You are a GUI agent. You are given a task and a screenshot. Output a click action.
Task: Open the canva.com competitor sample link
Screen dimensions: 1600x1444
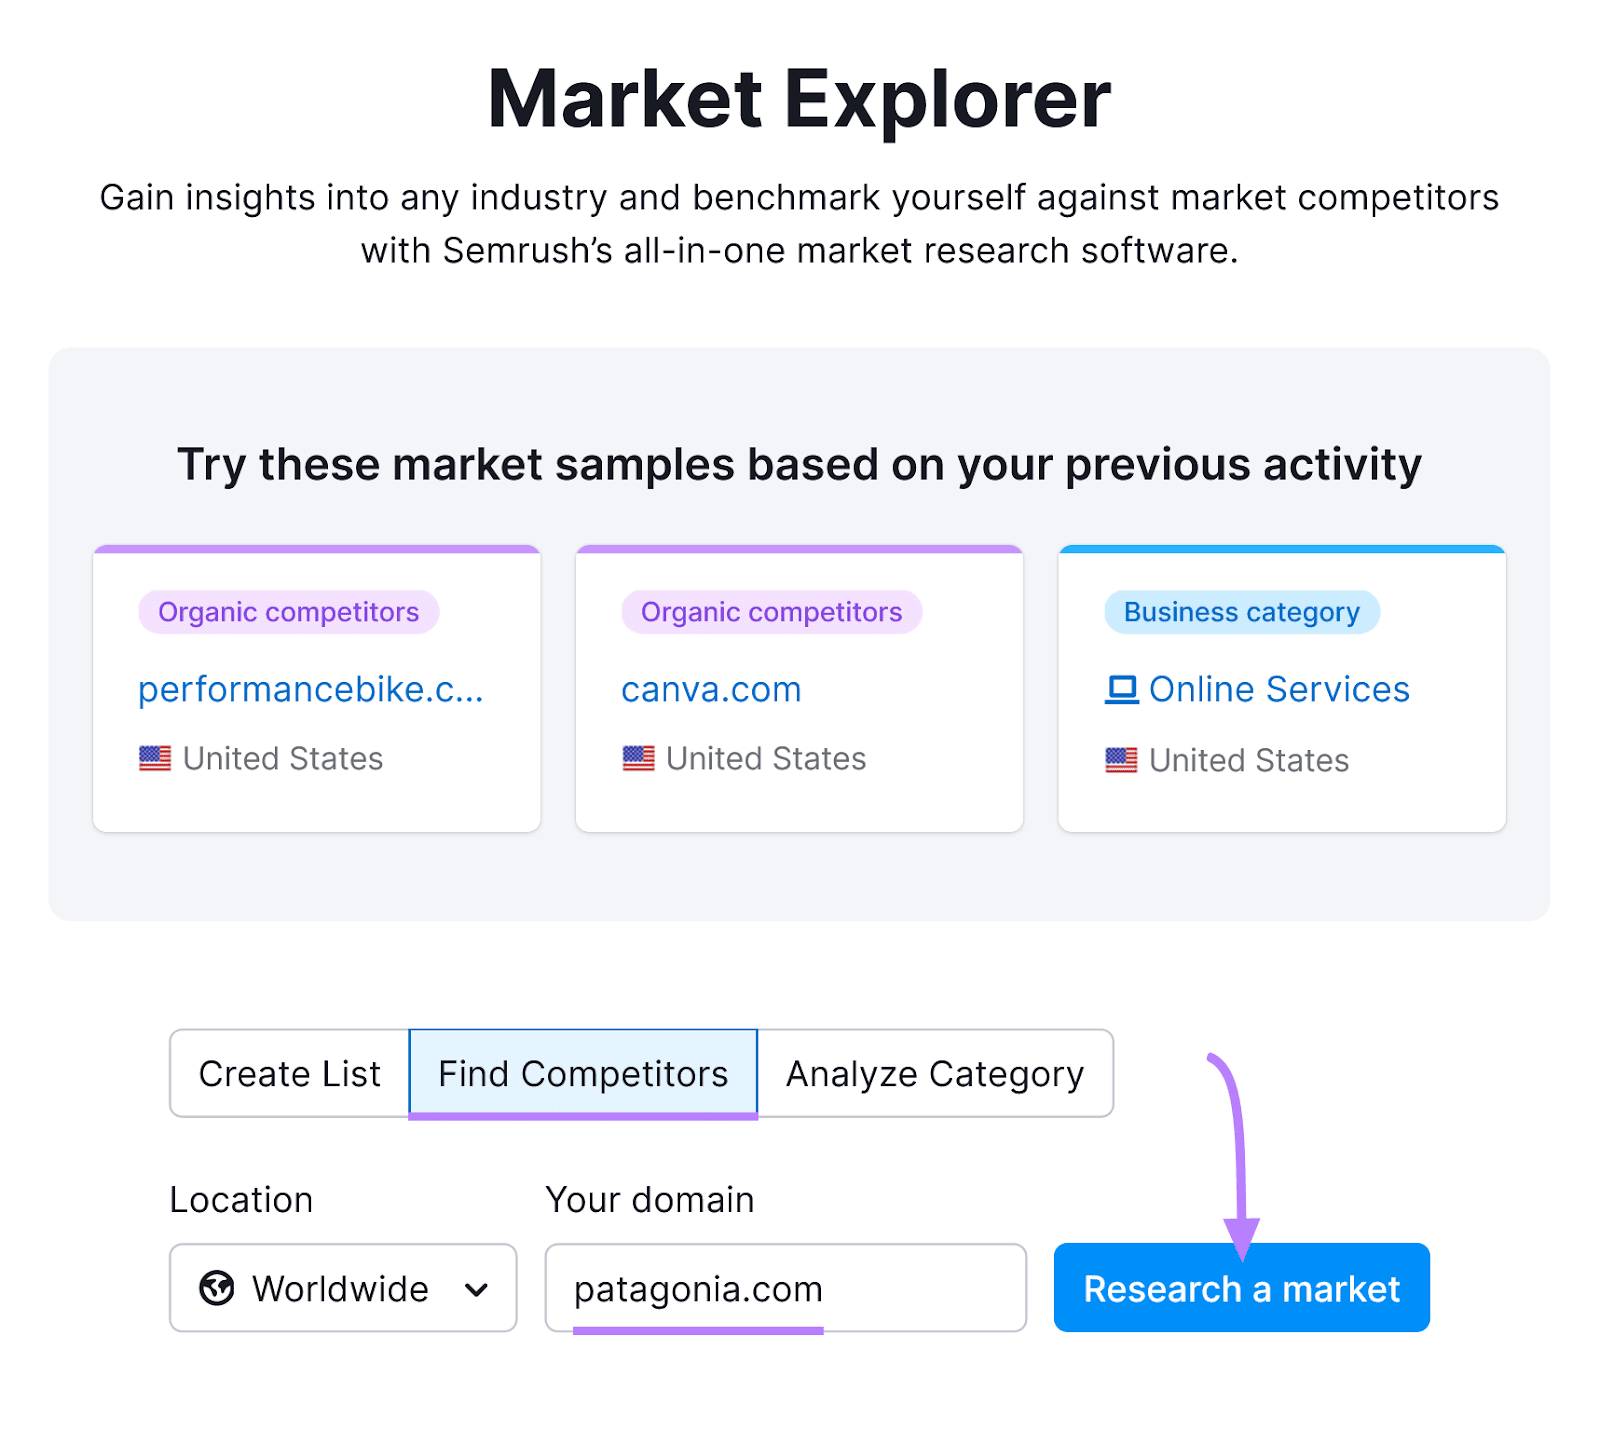(710, 689)
